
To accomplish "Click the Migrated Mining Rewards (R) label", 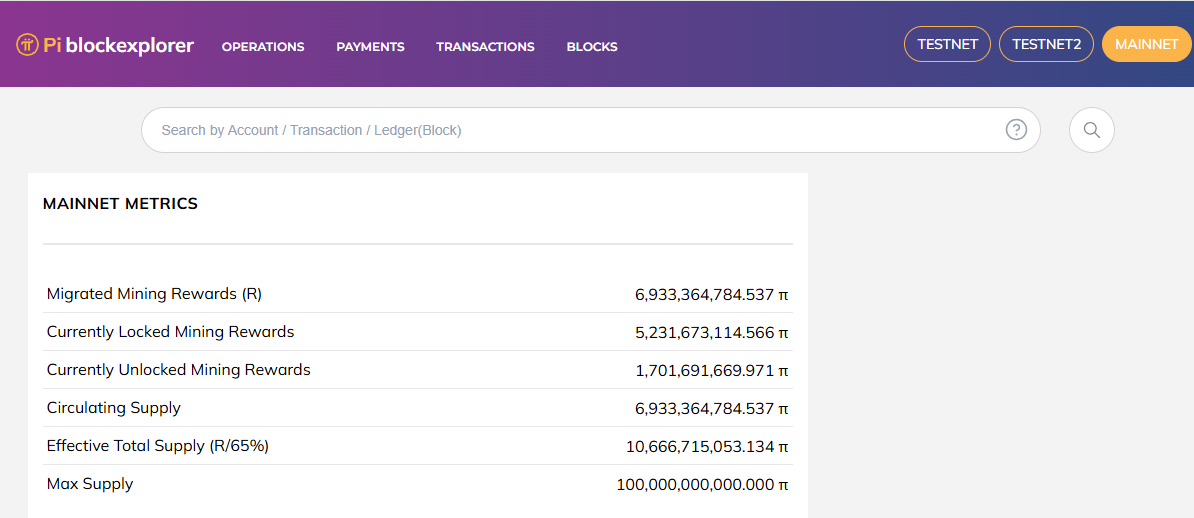I will coord(154,294).
